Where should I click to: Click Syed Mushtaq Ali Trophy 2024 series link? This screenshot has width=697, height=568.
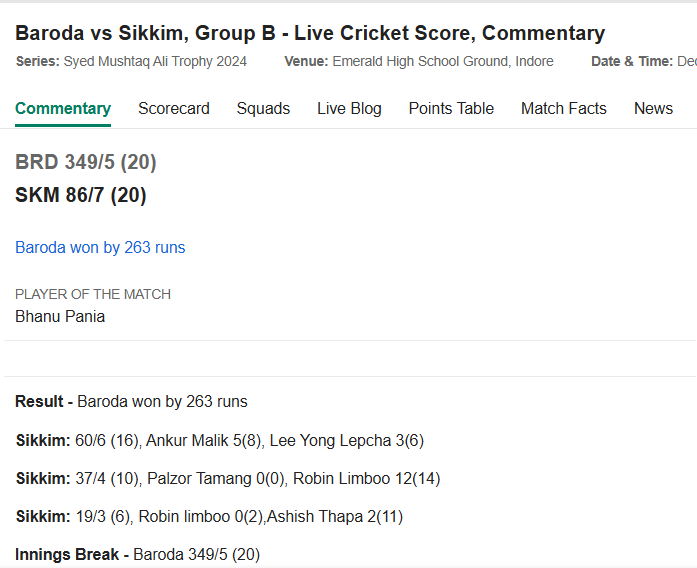(155, 61)
